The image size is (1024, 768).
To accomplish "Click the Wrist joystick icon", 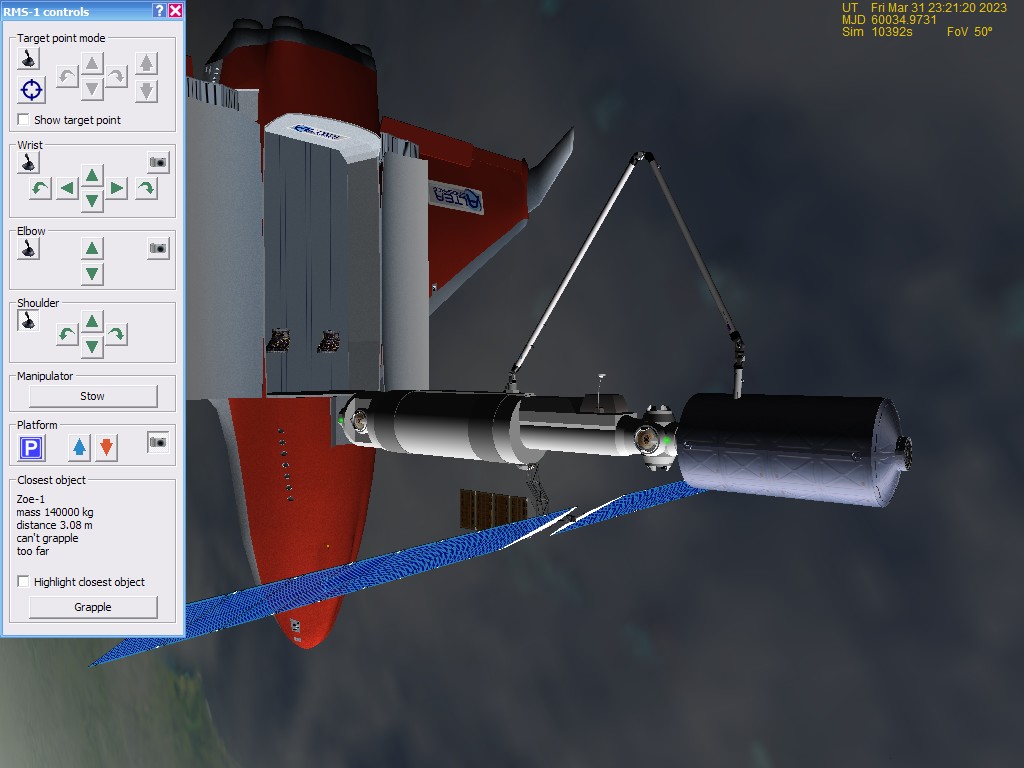I will 28,163.
